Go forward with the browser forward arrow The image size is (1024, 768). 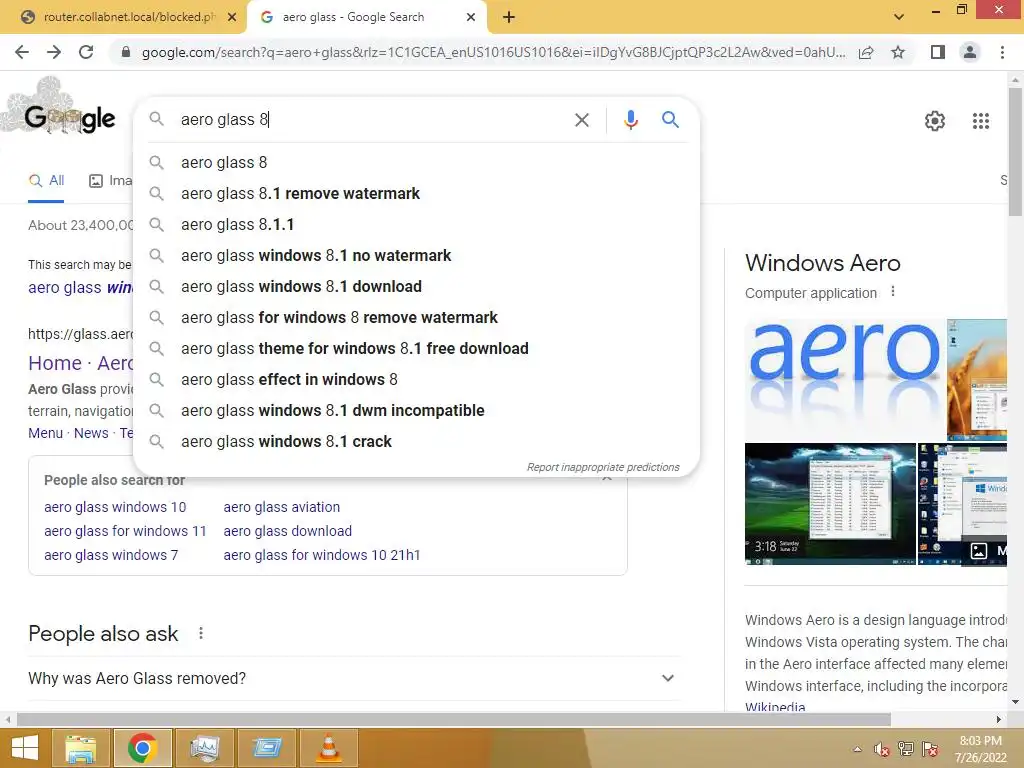(54, 52)
